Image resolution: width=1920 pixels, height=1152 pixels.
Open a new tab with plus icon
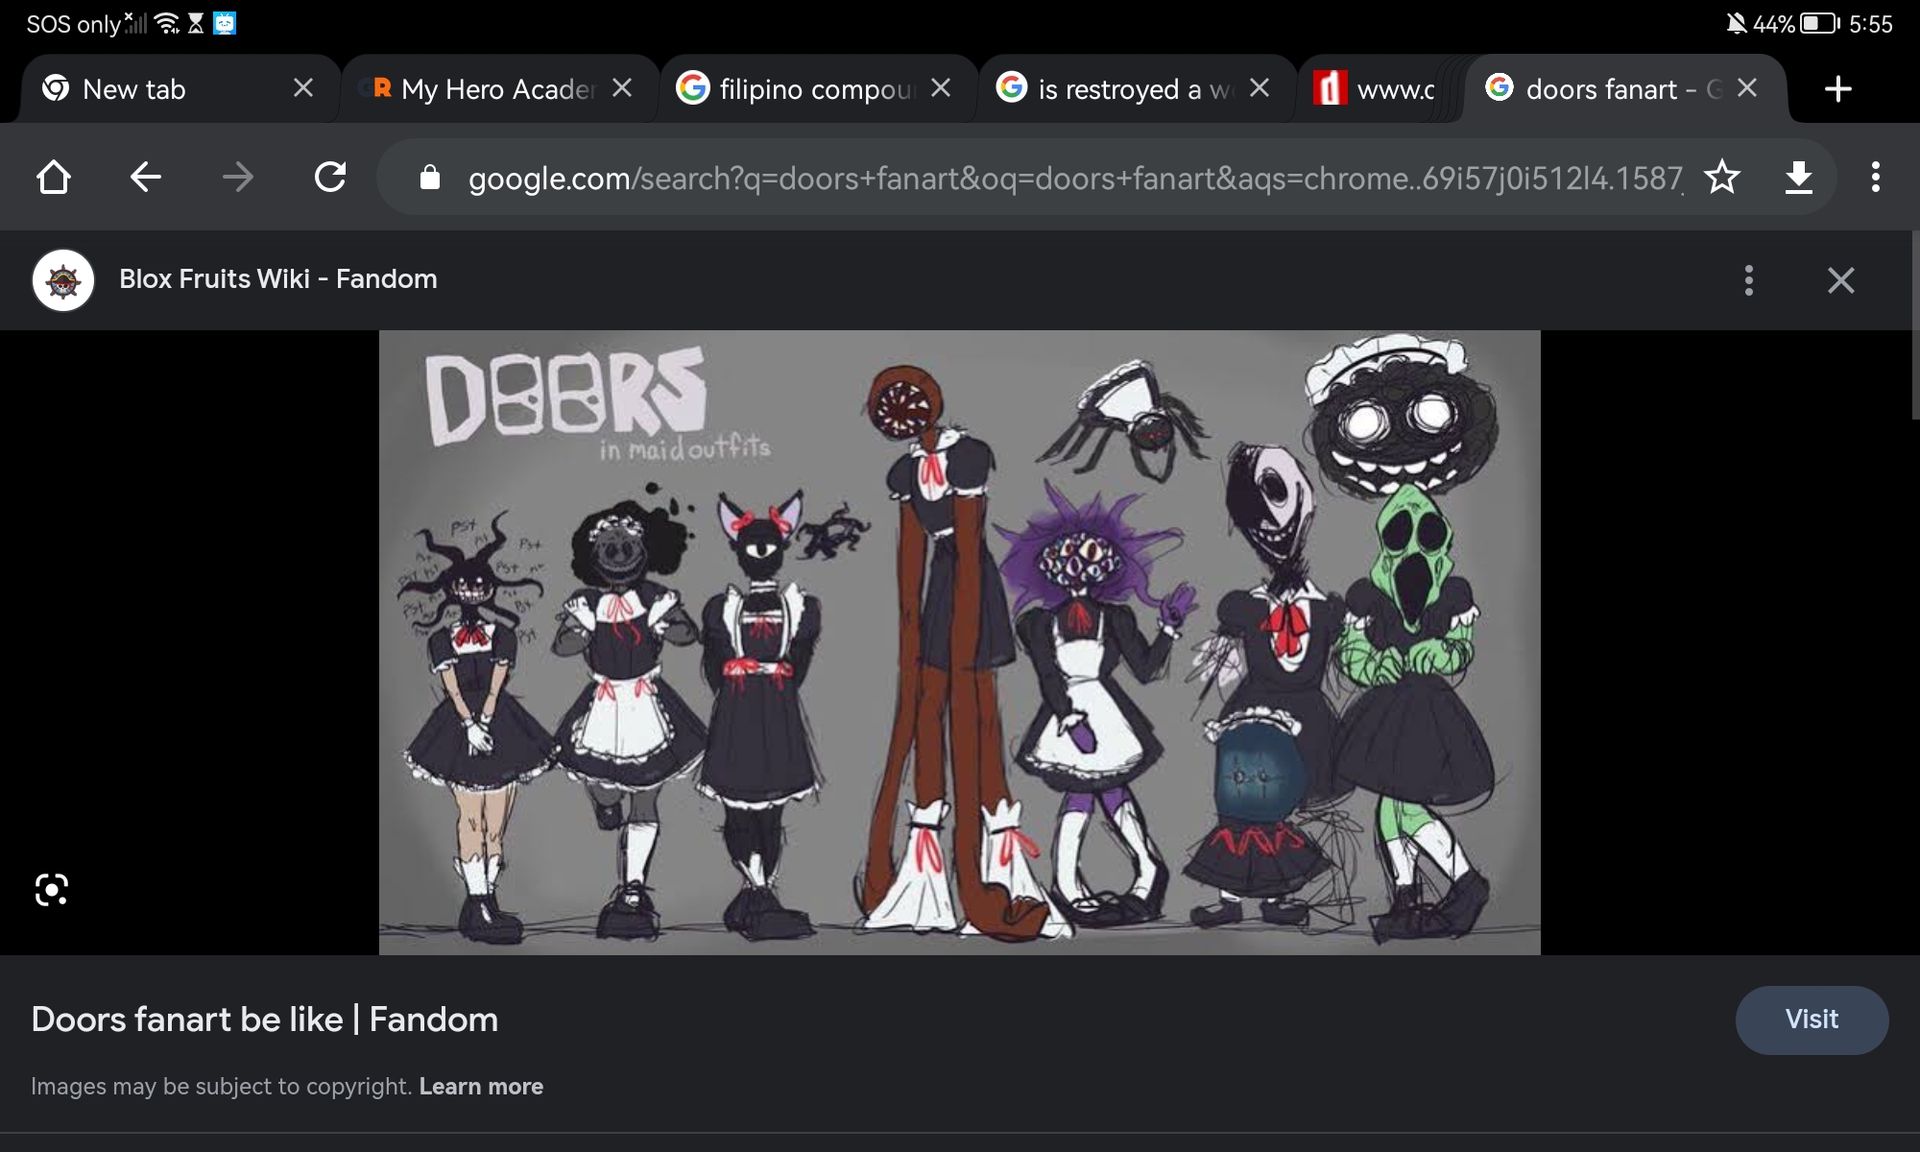click(x=1838, y=89)
